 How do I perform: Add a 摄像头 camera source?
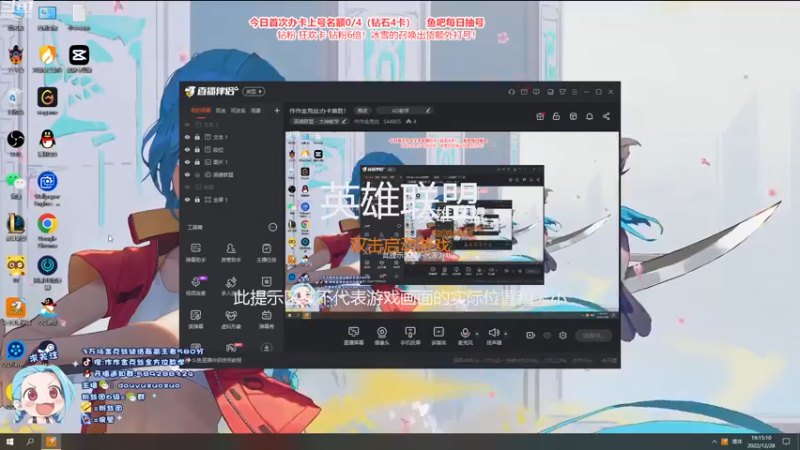point(382,336)
